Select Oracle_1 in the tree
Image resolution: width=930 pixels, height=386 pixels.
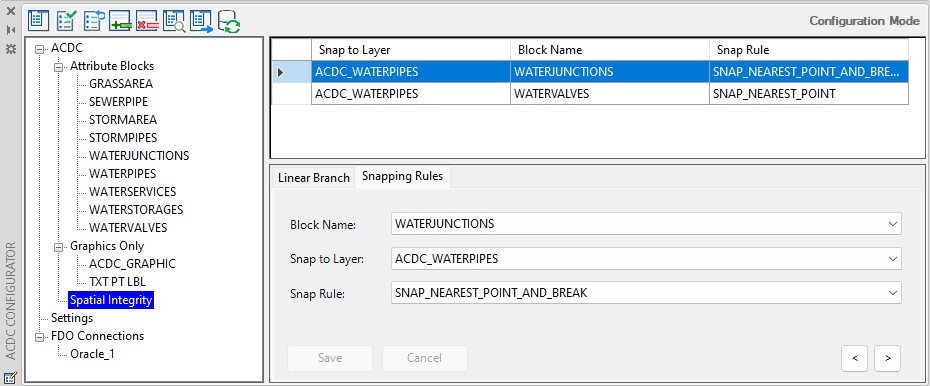92,354
